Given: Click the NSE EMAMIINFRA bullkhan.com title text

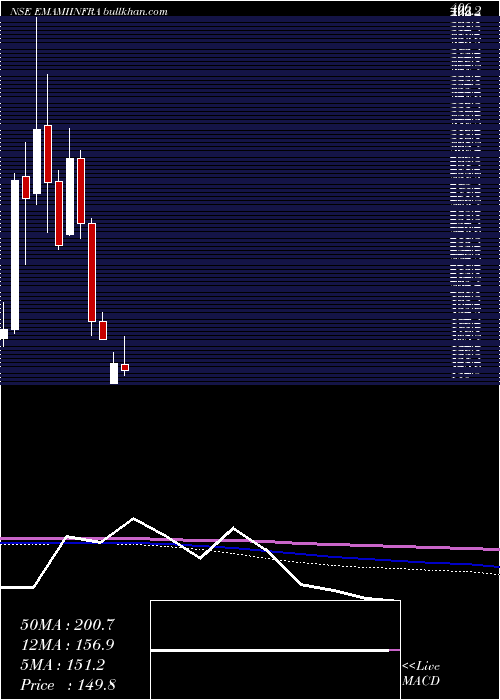Looking at the screenshot, I should pos(88,12).
